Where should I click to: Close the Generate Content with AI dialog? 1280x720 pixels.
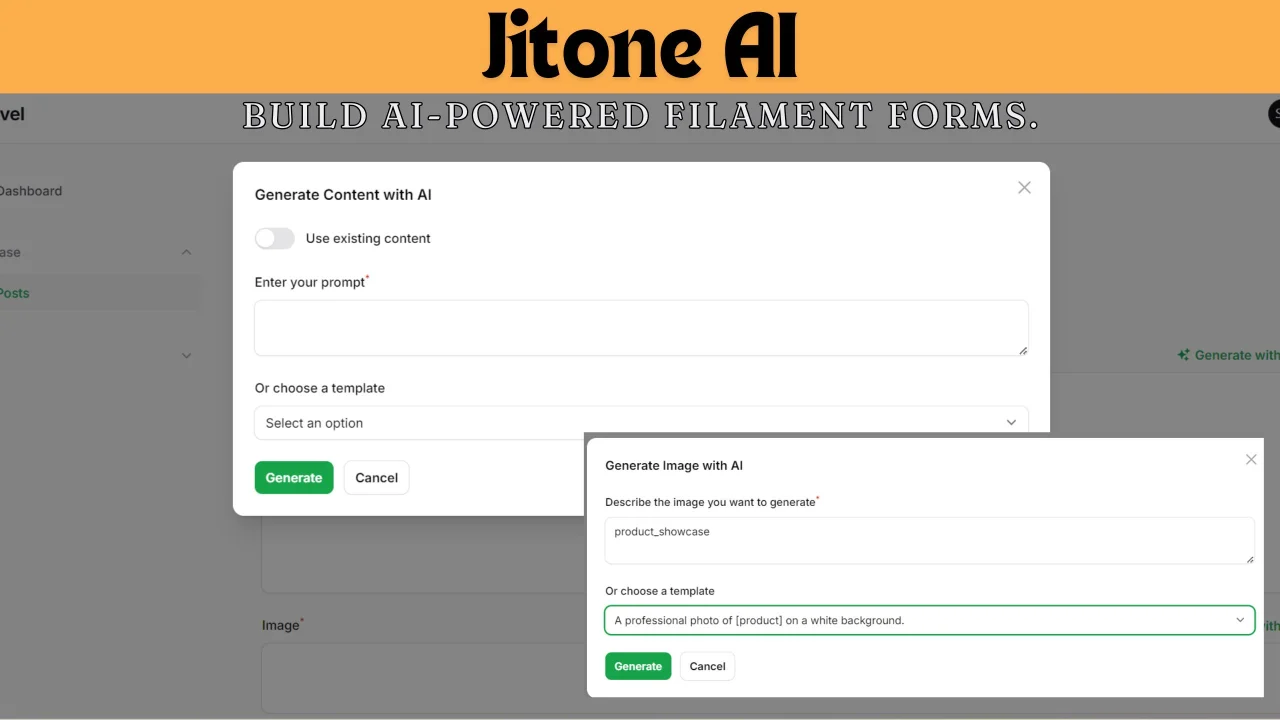(x=1024, y=187)
